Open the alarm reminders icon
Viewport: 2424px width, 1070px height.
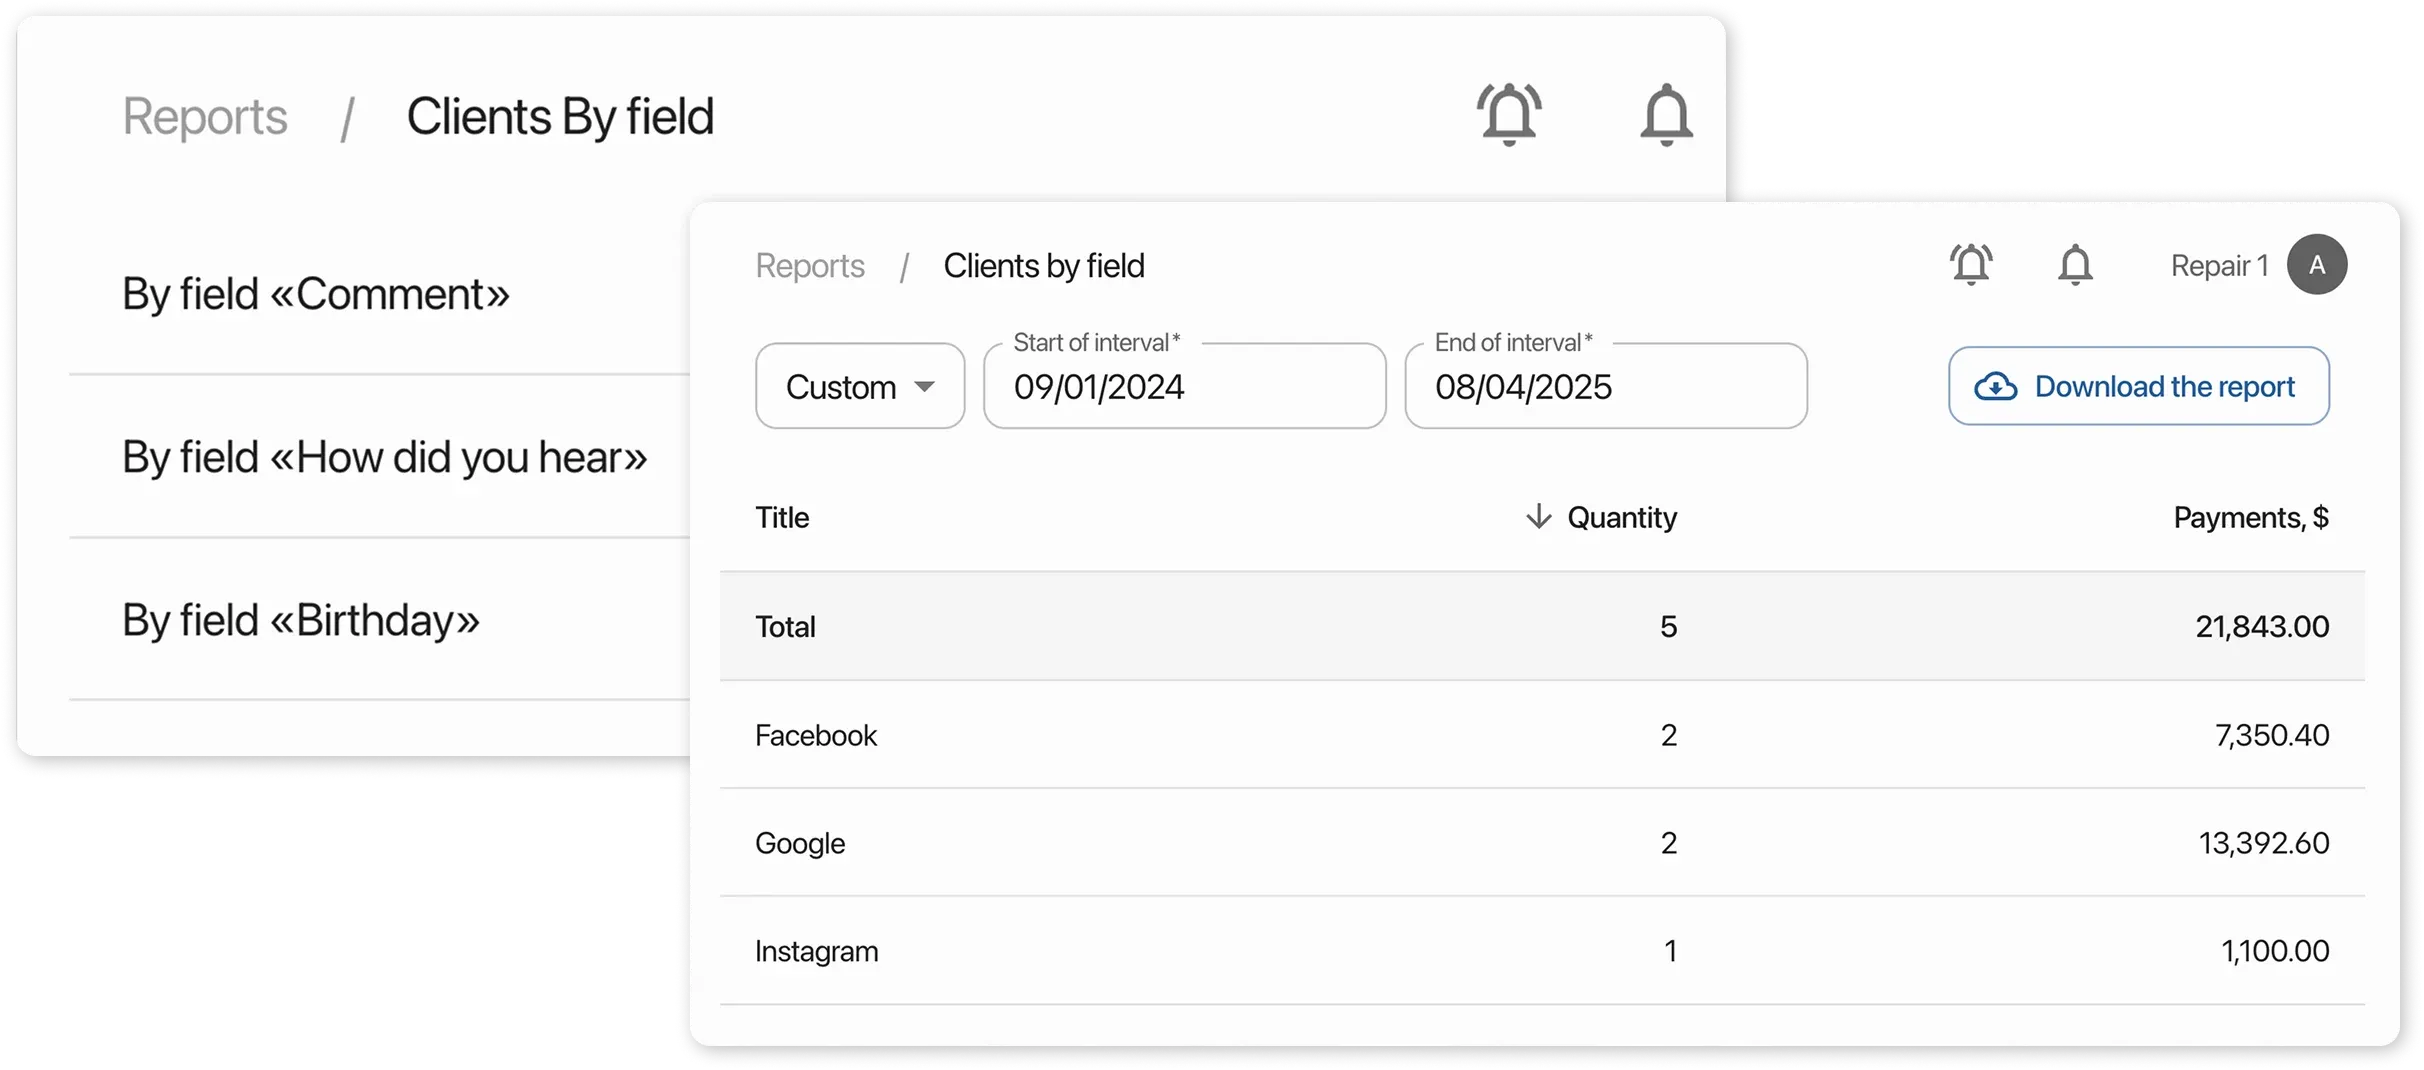click(1971, 264)
